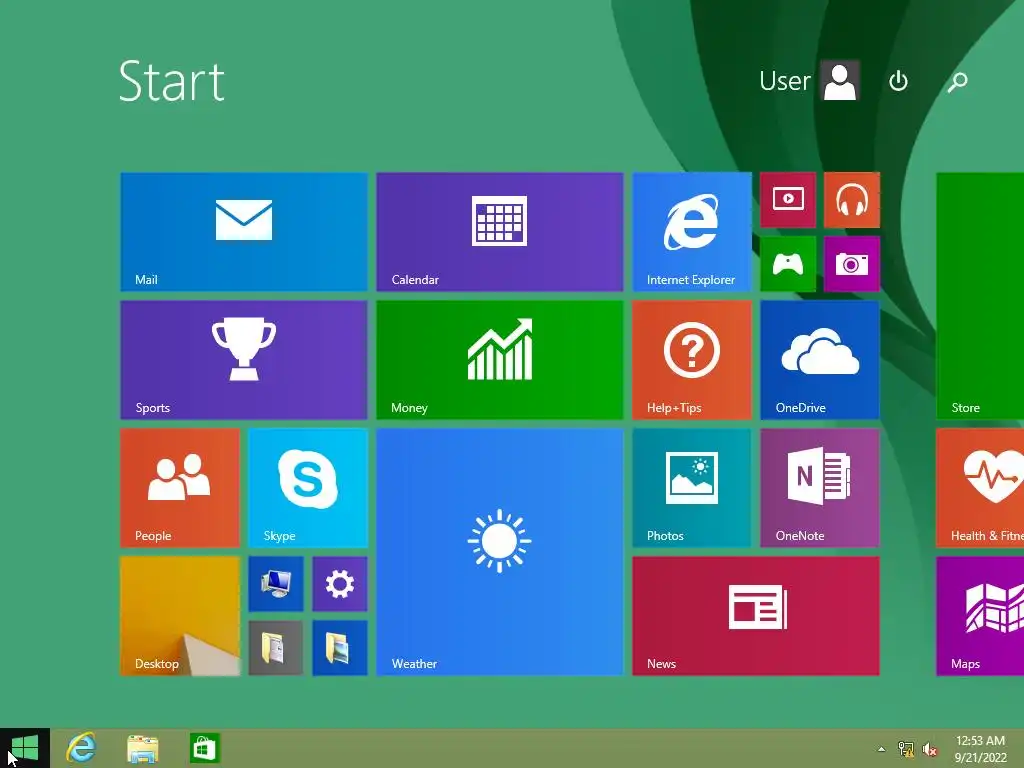
Task: Launch the OneNote tile
Action: (x=820, y=488)
